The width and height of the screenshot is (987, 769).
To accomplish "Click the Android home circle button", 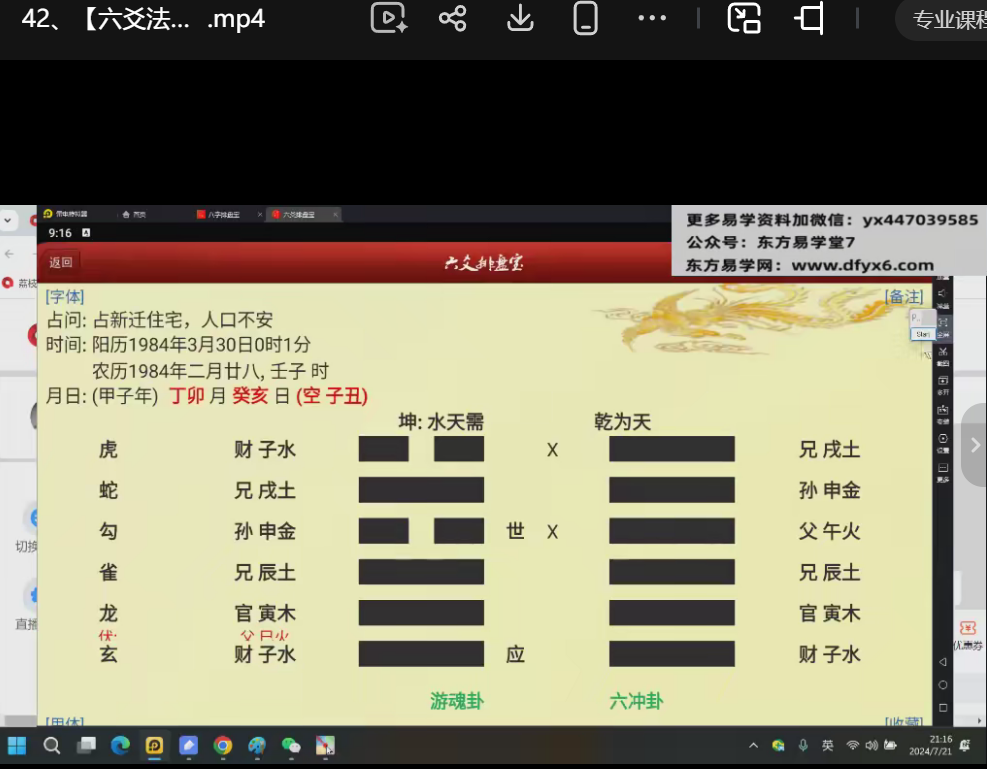I will pyautogui.click(x=943, y=685).
